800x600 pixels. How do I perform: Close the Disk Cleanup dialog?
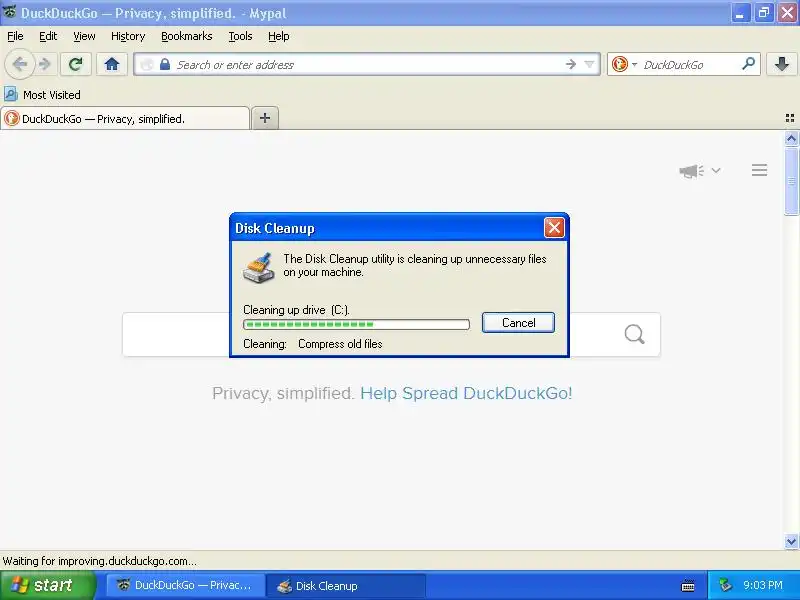tap(554, 228)
